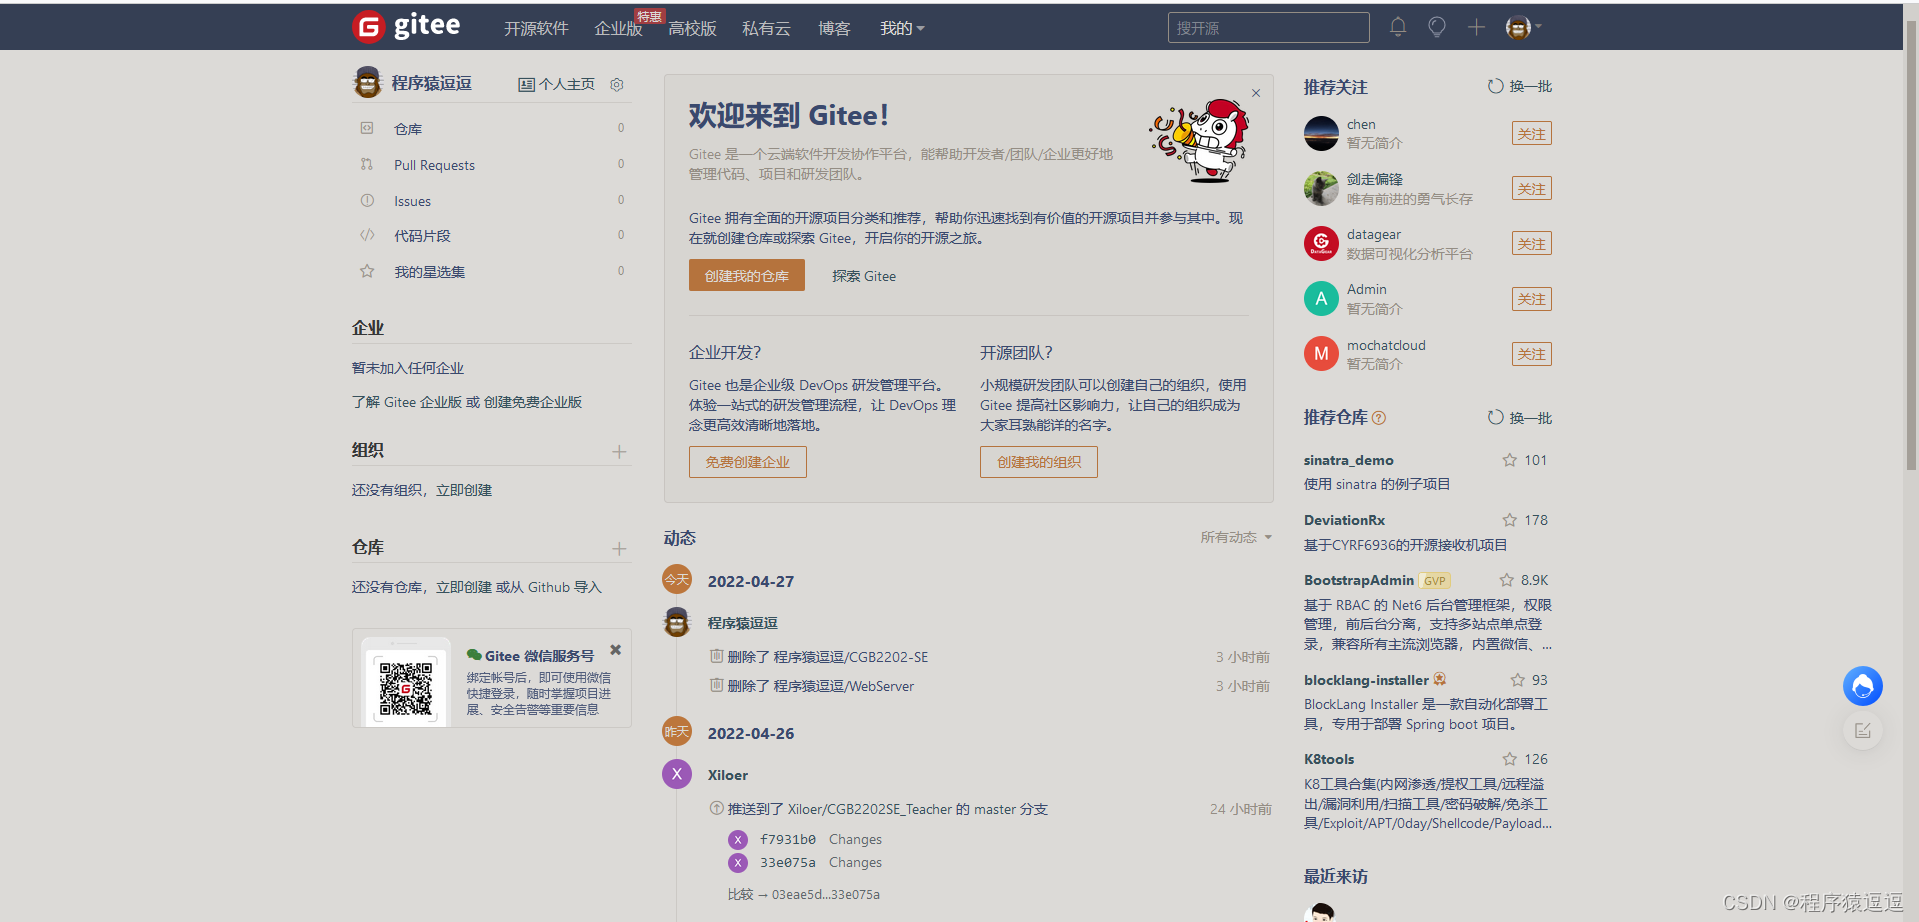1919x922 pixels.
Task: Open Xiloer/CGB2202SE_Teacher repository link
Action: (x=869, y=809)
